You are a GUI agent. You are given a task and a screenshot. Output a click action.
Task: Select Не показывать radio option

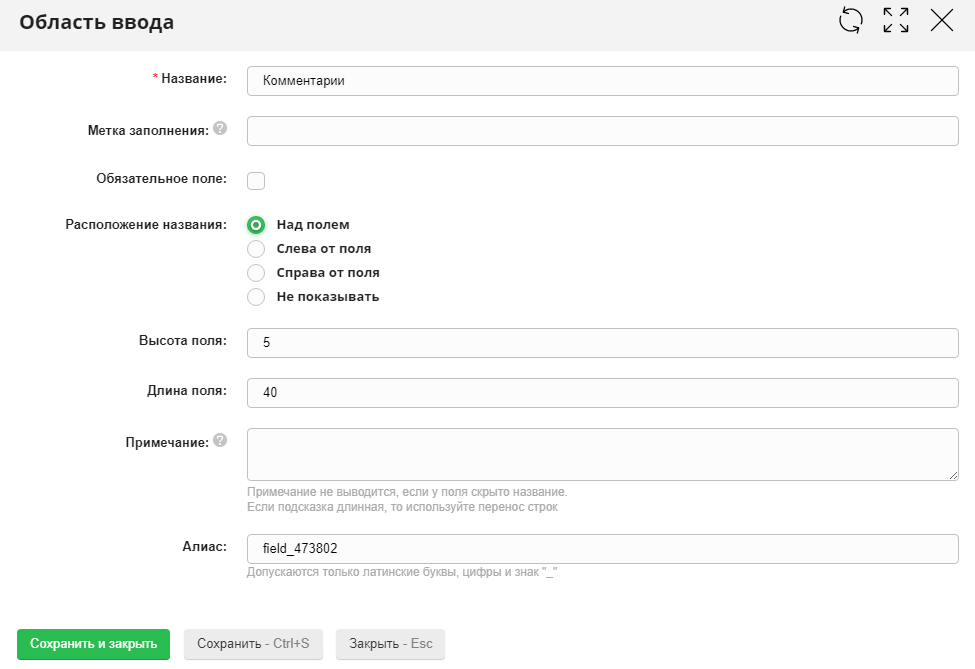click(256, 297)
